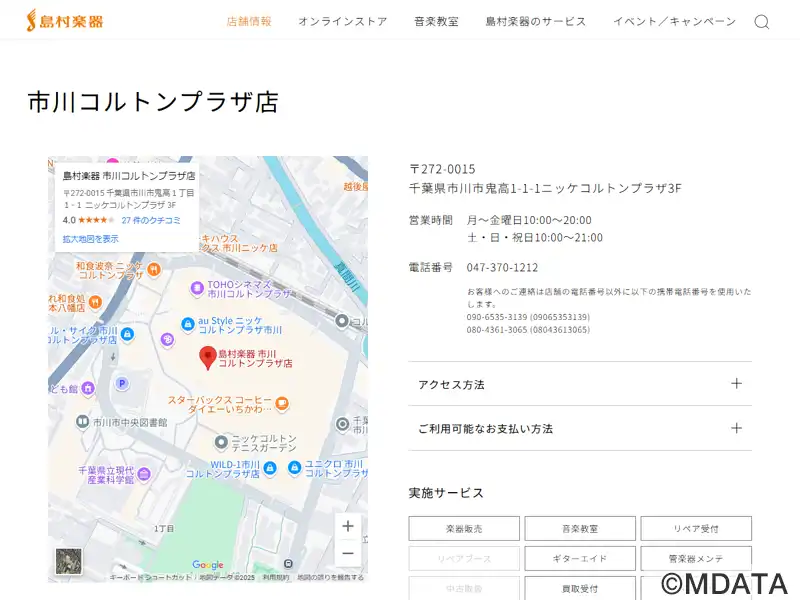Switch map to satellite thumbnail
Viewport: 800px width, 600px height.
[x=68, y=561]
